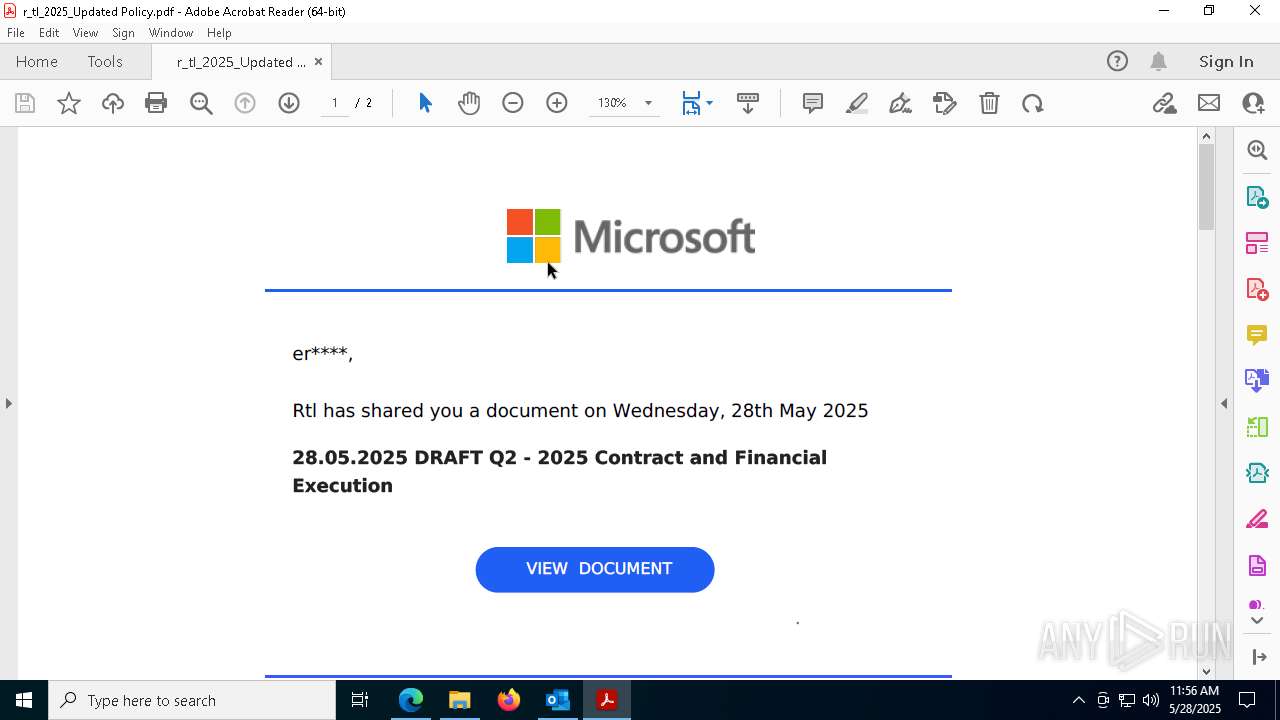Open the Export PDF tool

(x=1257, y=196)
